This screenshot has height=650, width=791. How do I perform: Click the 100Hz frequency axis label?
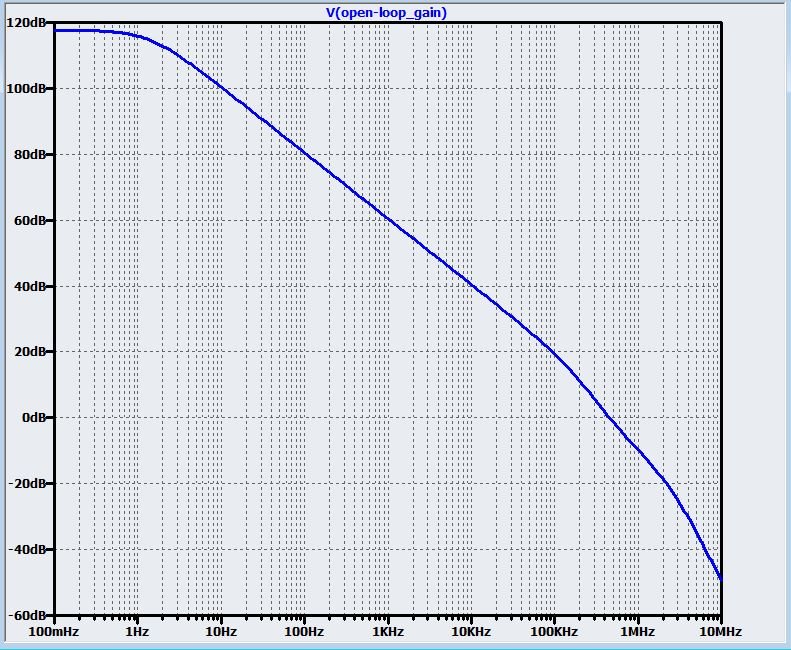304,631
